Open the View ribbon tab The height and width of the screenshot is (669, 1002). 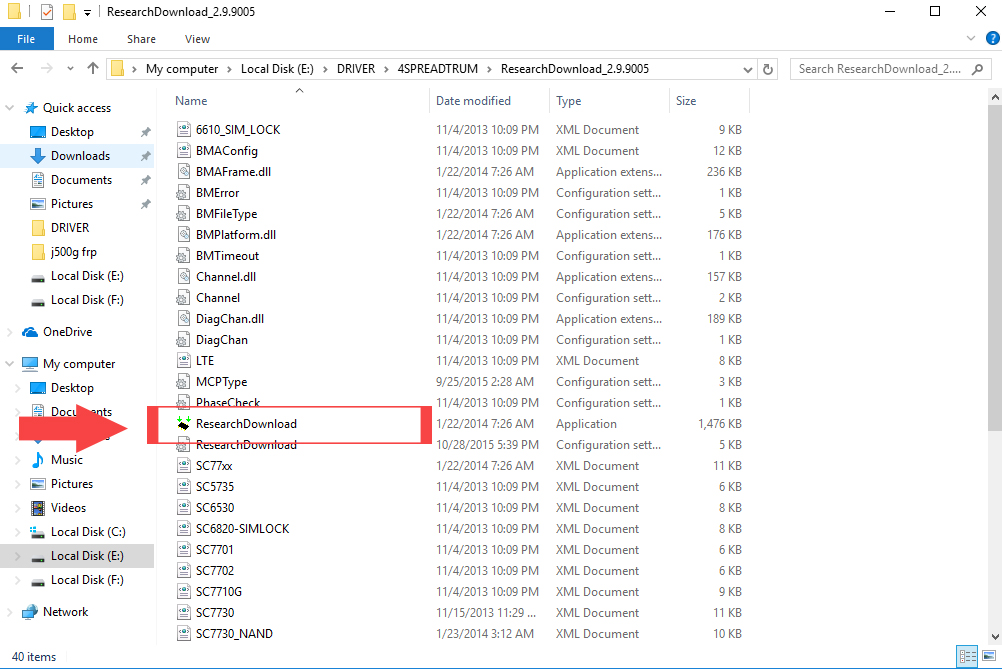click(197, 39)
